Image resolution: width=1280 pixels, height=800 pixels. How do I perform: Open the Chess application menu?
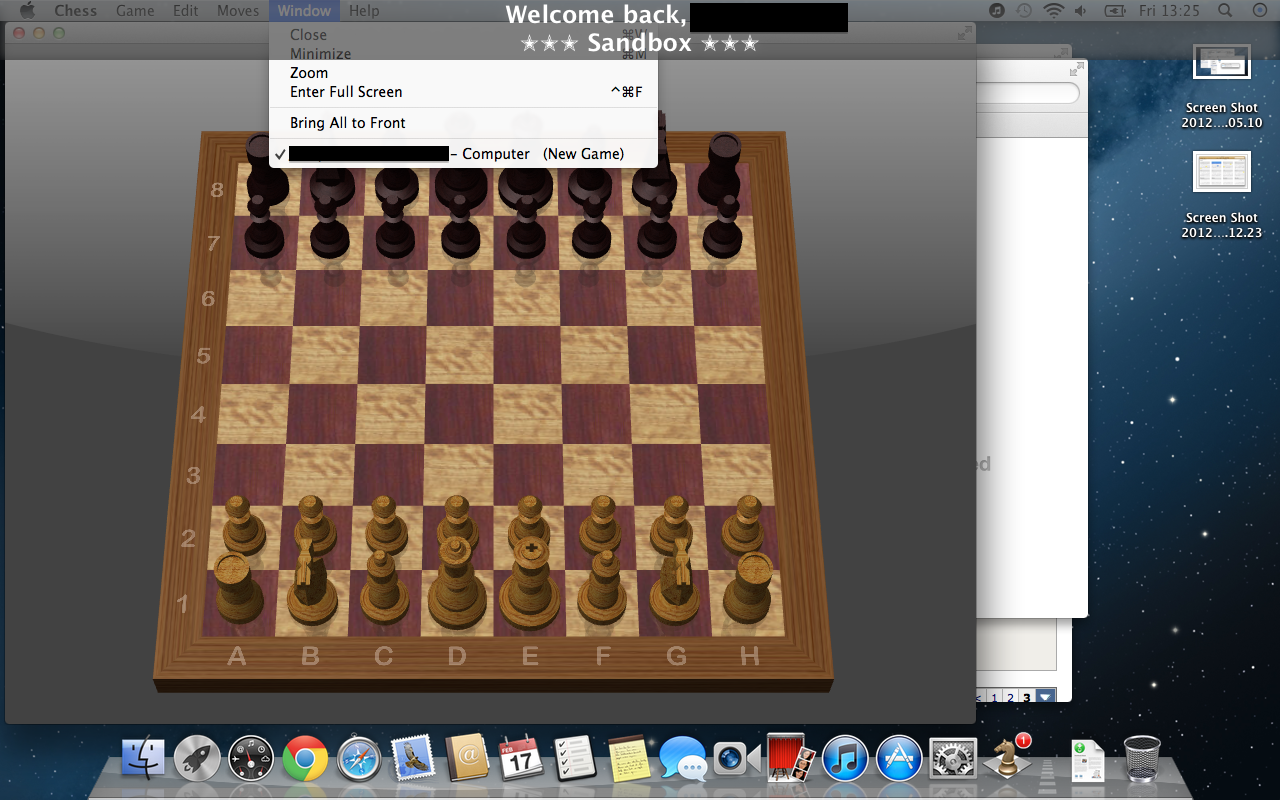[x=76, y=11]
